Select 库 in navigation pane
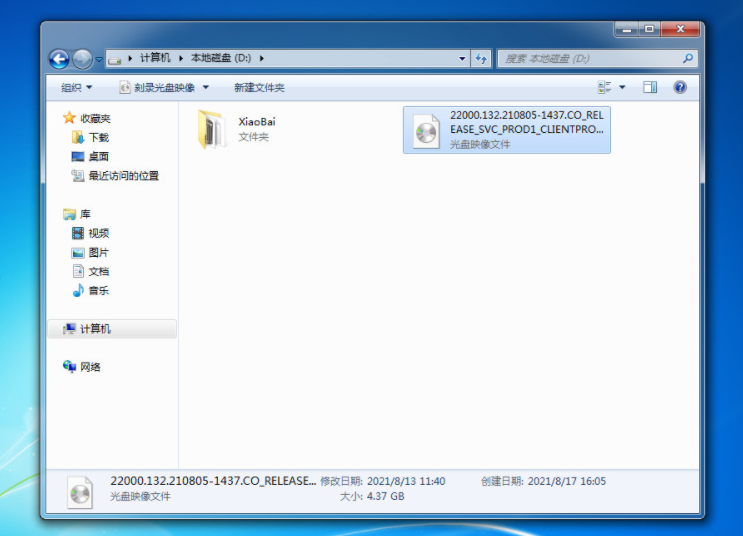The image size is (743, 536). tap(85, 214)
